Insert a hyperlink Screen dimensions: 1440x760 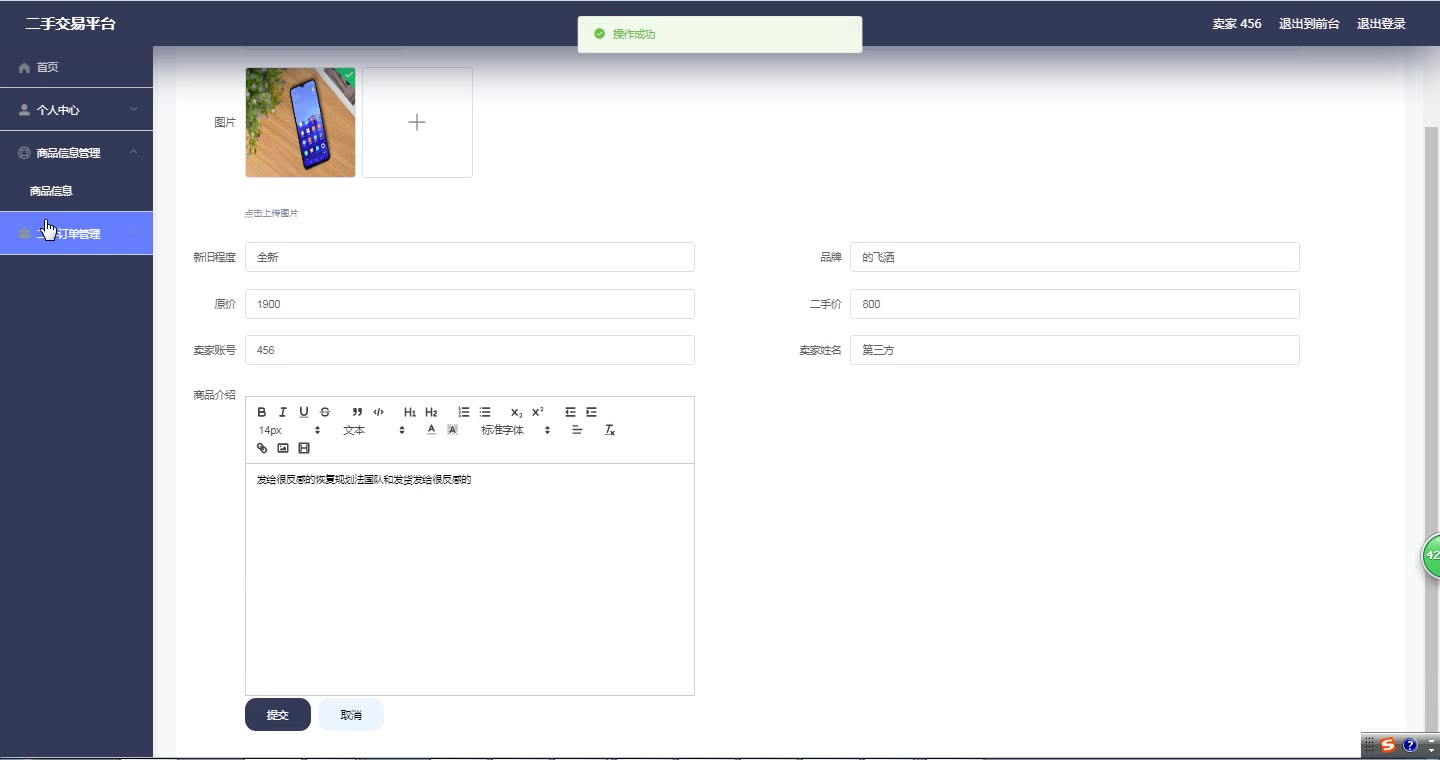(x=262, y=448)
